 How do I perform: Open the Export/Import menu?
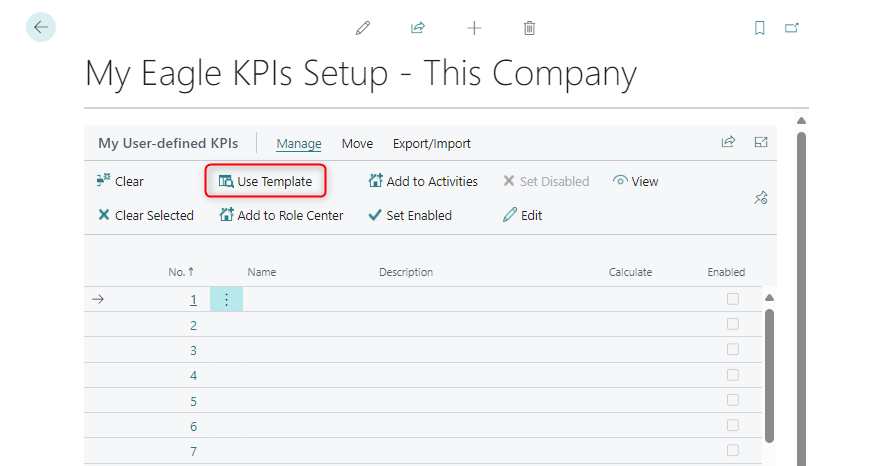click(431, 144)
